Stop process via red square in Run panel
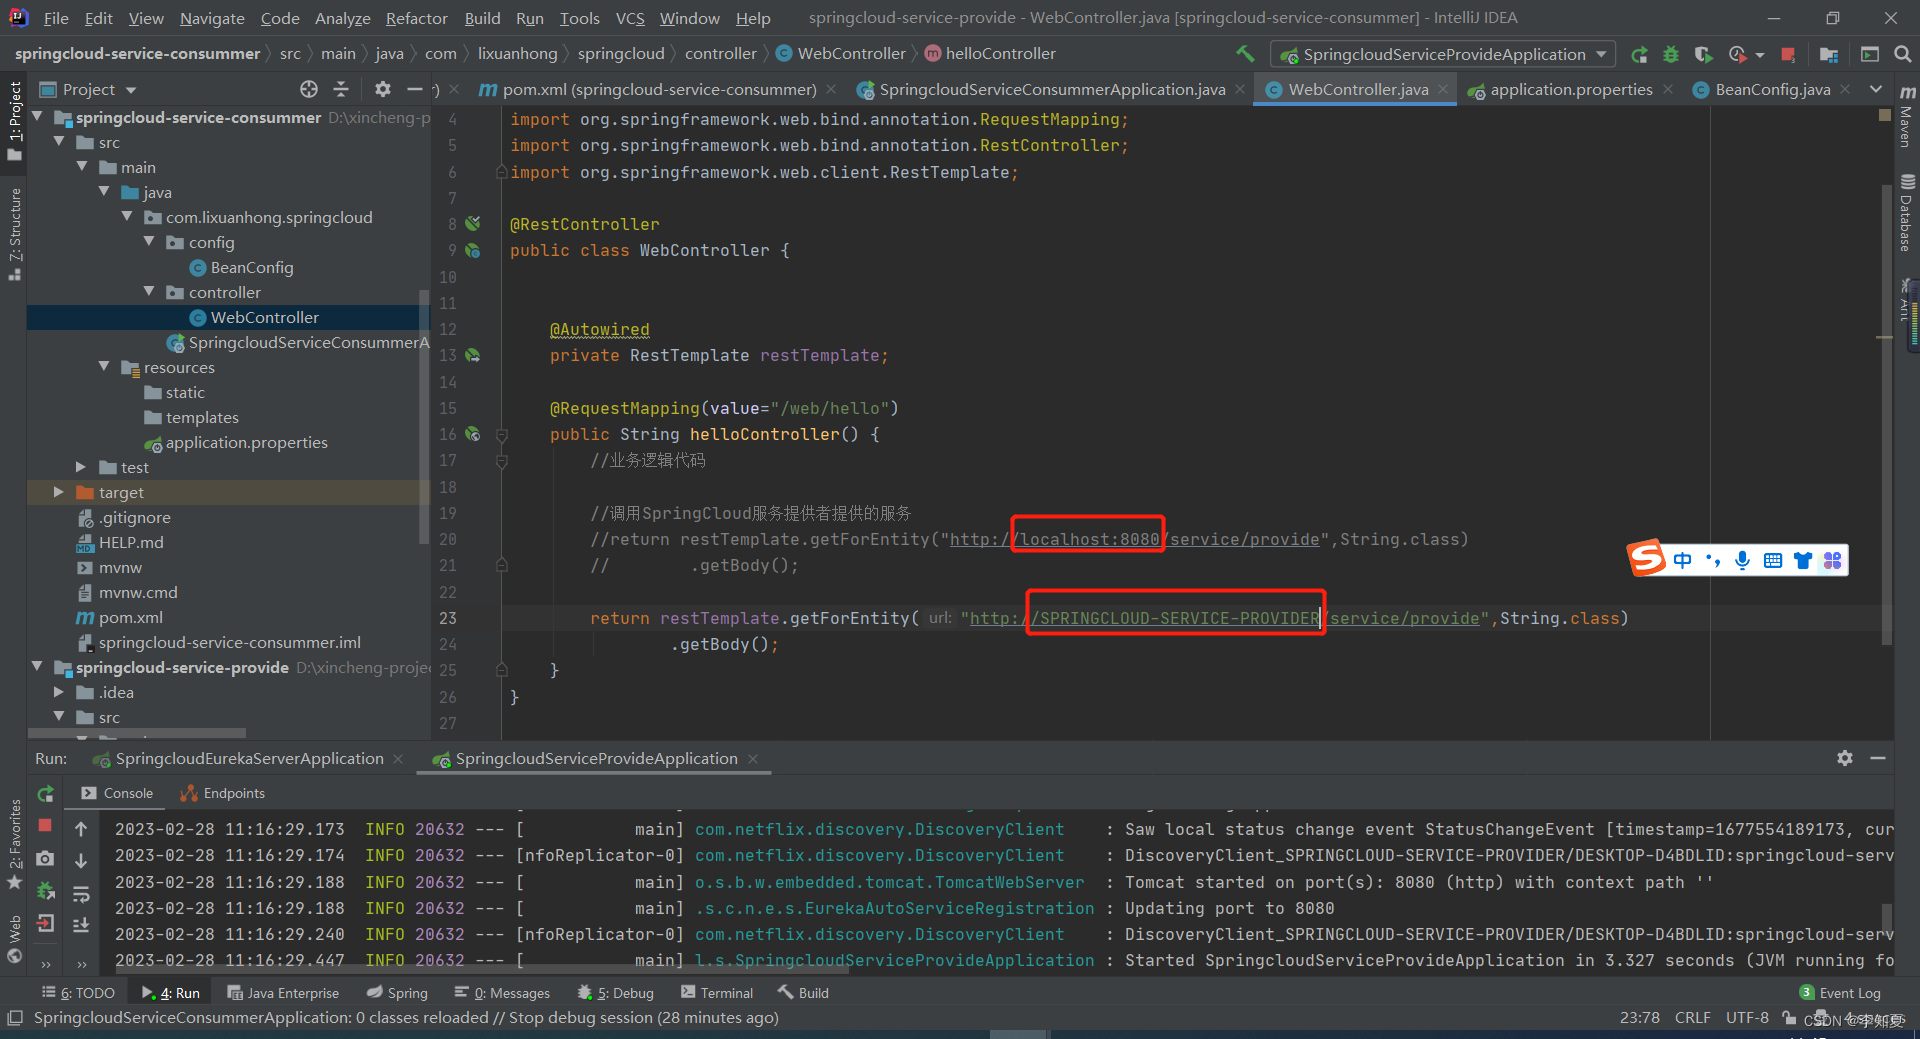 [x=45, y=826]
